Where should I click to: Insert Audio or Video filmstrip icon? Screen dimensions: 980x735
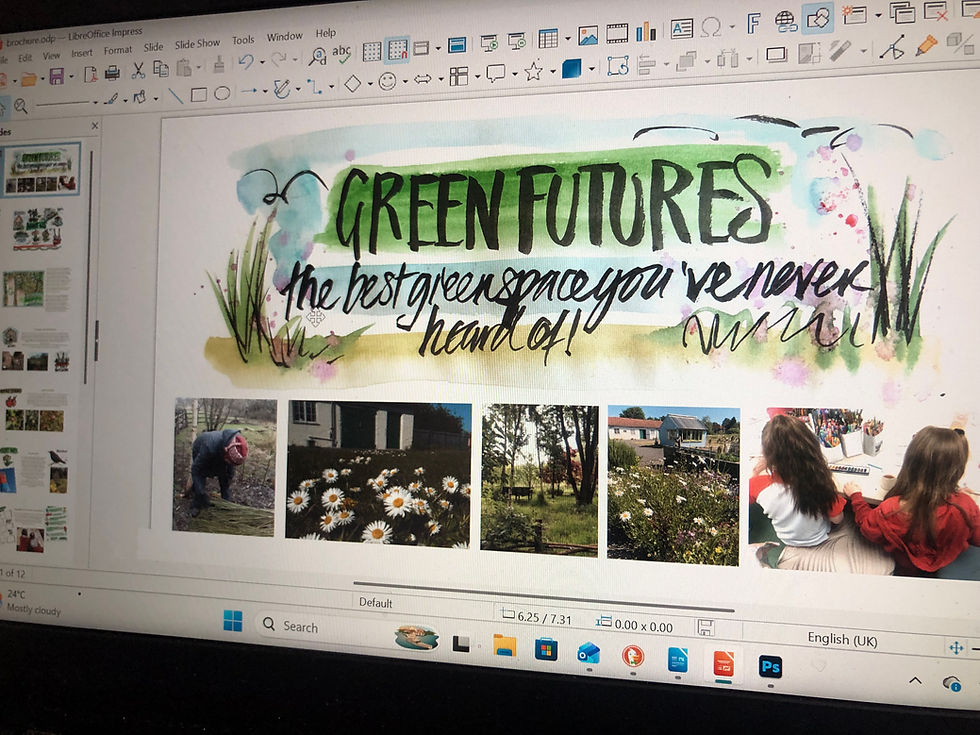617,34
